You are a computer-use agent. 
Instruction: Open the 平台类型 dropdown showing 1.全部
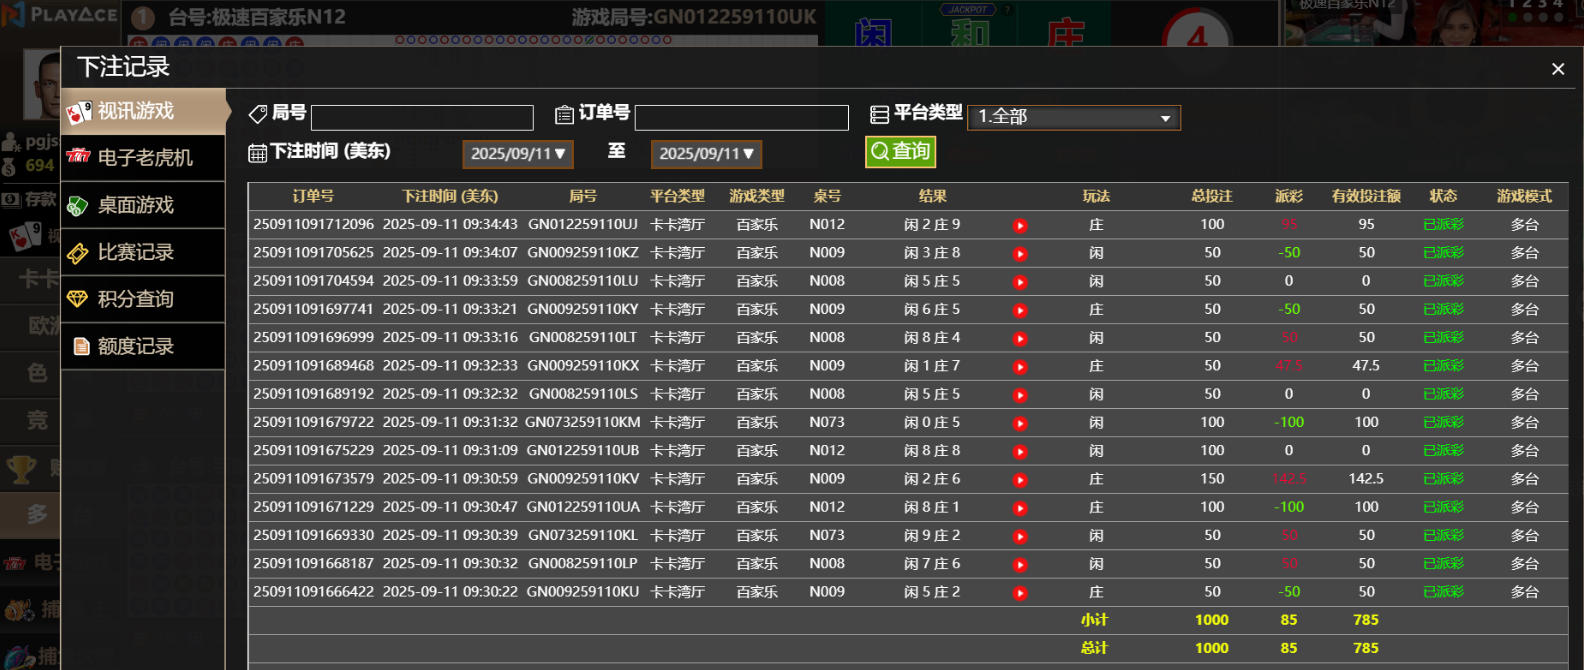(1074, 118)
